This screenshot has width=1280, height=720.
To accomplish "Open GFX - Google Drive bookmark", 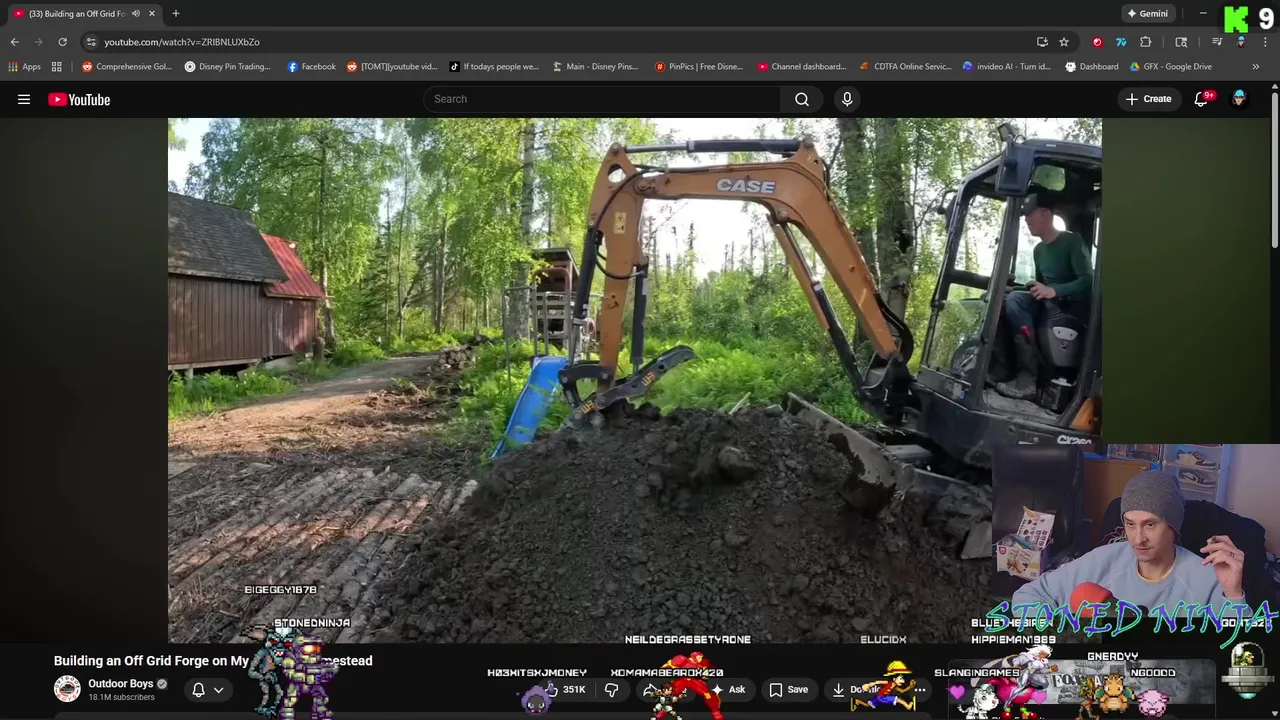I will (1171, 67).
